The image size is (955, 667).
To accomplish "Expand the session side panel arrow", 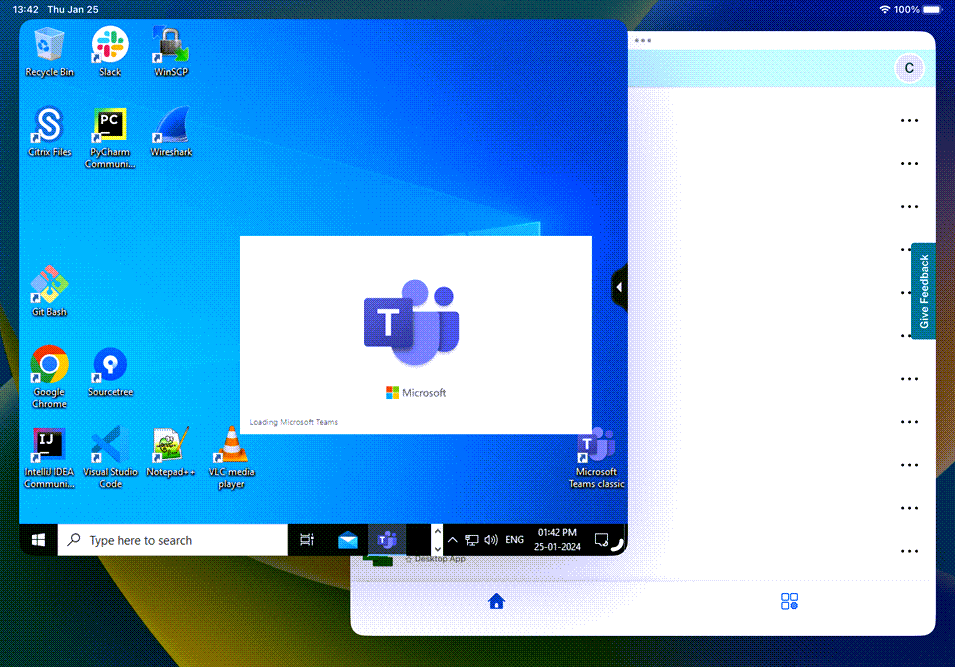I will point(619,287).
